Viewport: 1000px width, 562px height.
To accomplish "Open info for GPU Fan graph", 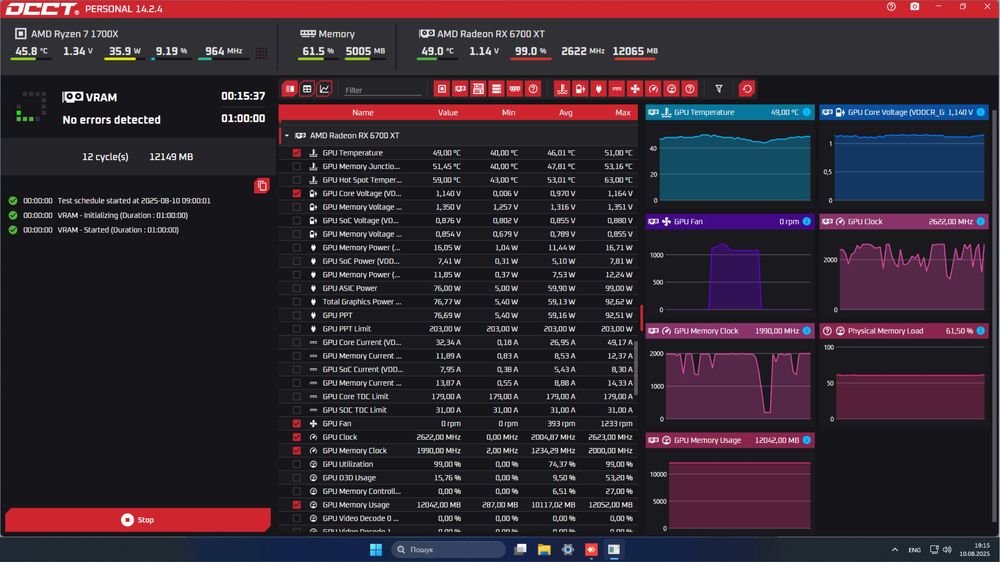I will pos(807,221).
